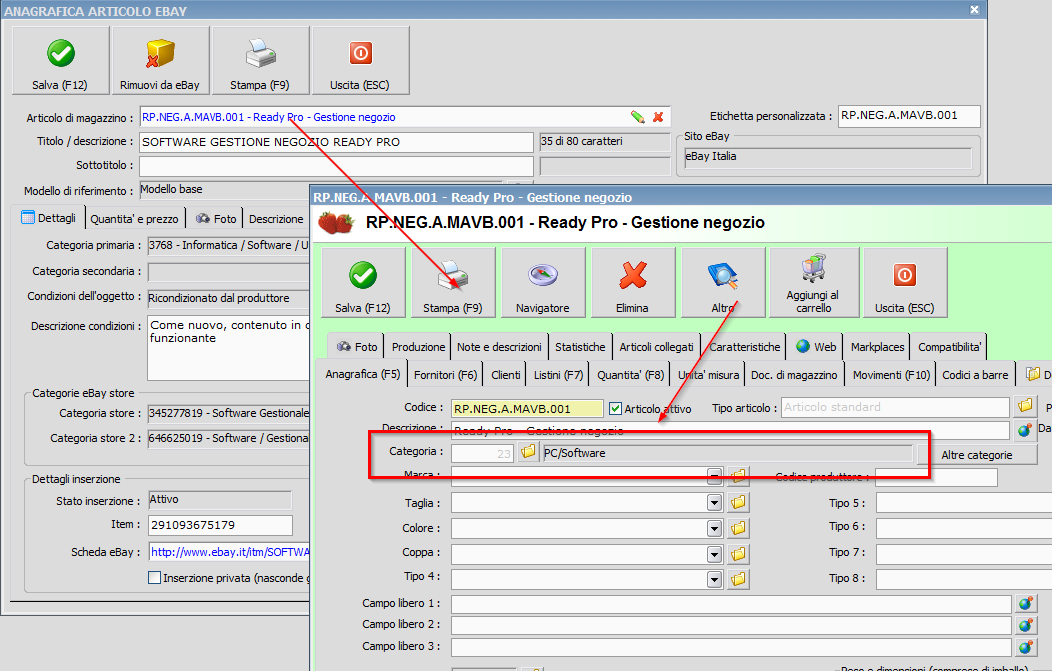Open the Listini (F7) tab
Viewport: 1052px width, 671px height.
pyautogui.click(x=558, y=374)
